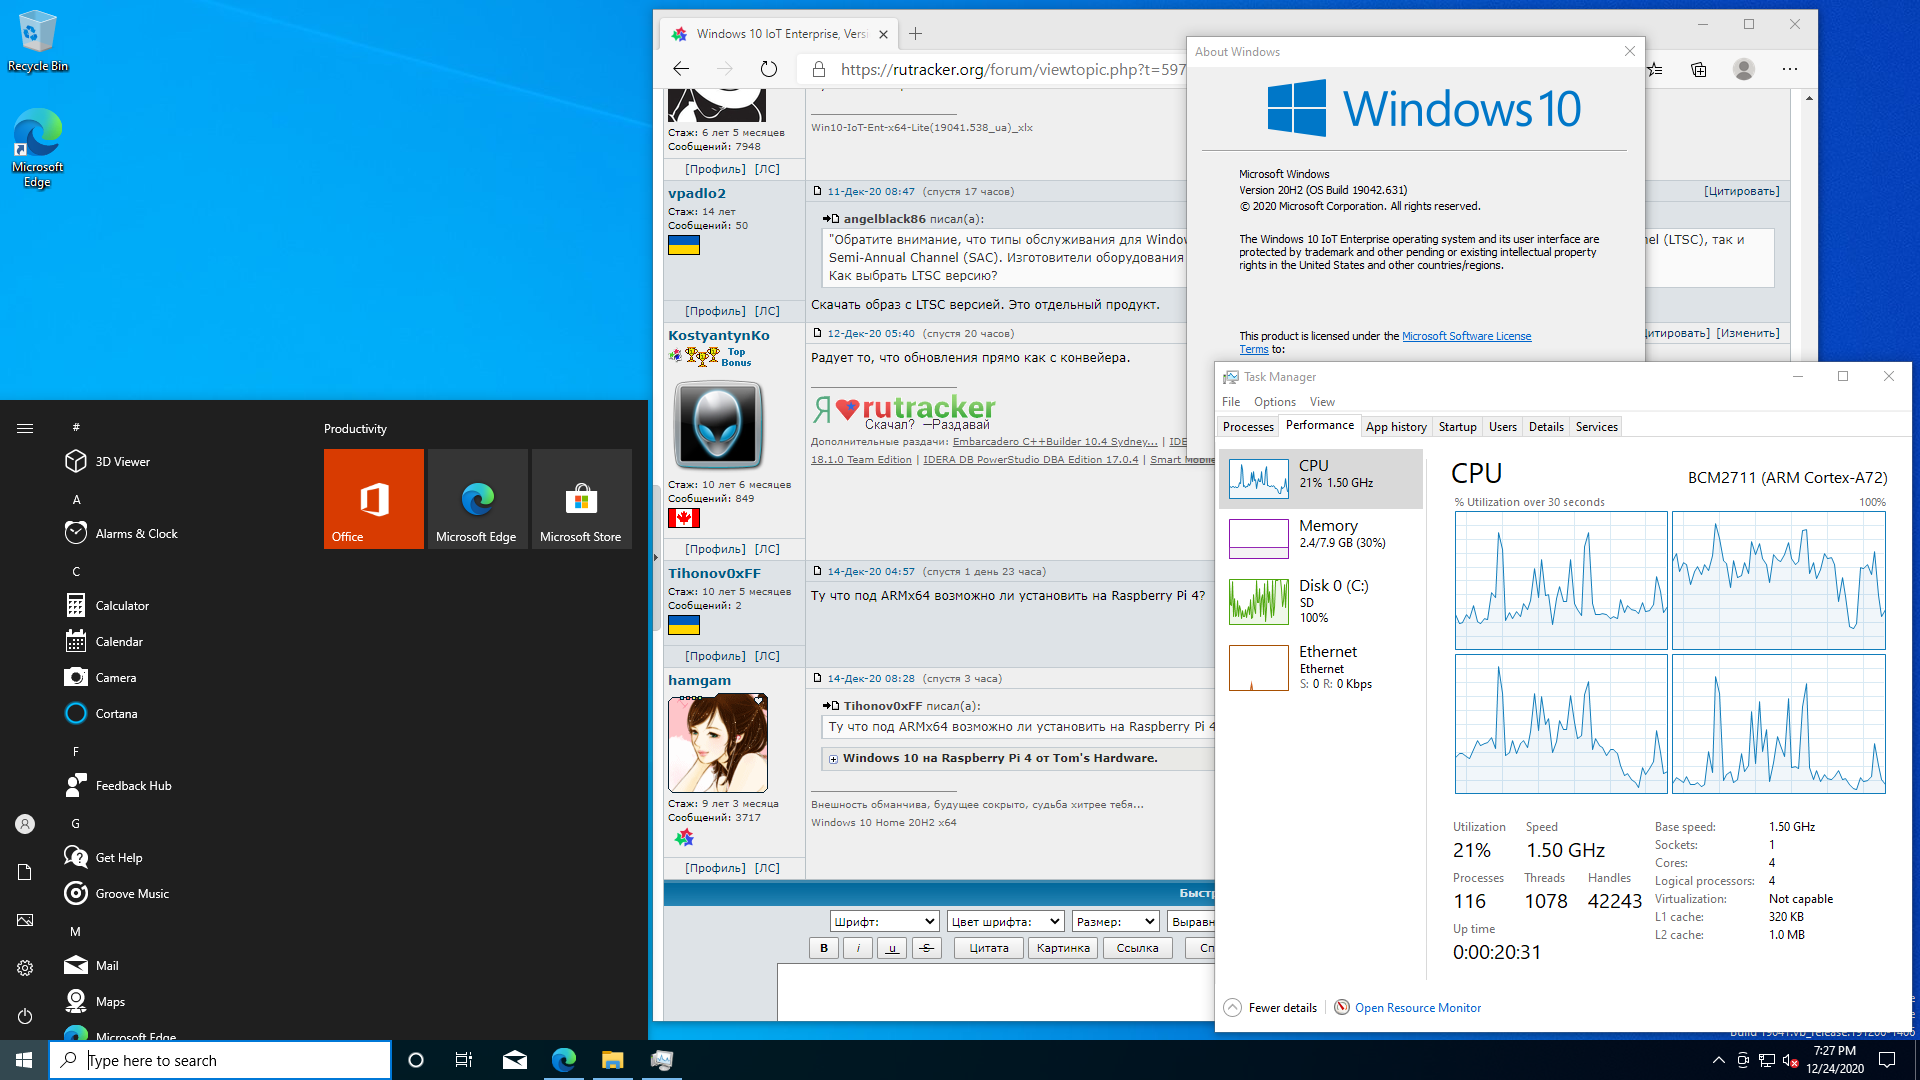Screen dimensions: 1920x1080
Task: Click the Power button in Start menu
Action: click(25, 1016)
